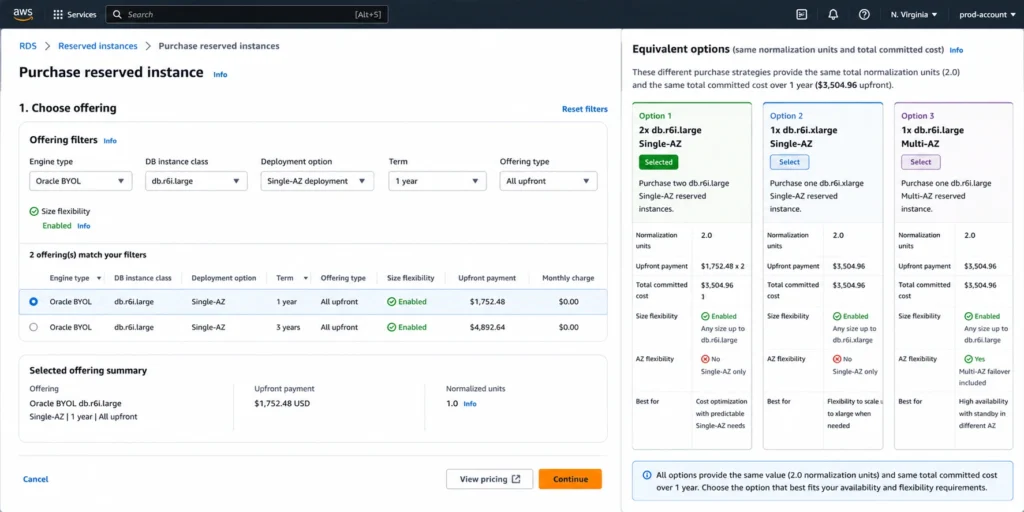Sort by Term column arrow
Viewport: 1024px width, 512px height.
coord(305,278)
